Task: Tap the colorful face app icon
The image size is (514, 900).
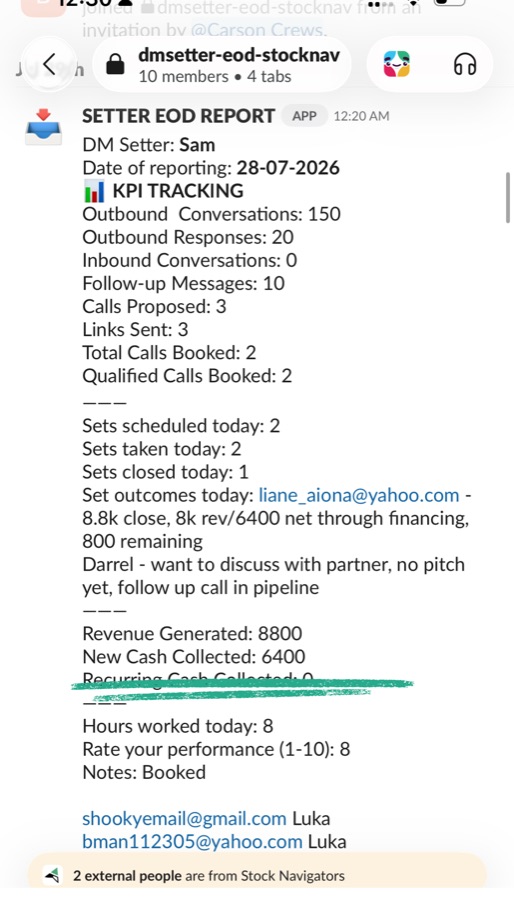Action: click(397, 64)
